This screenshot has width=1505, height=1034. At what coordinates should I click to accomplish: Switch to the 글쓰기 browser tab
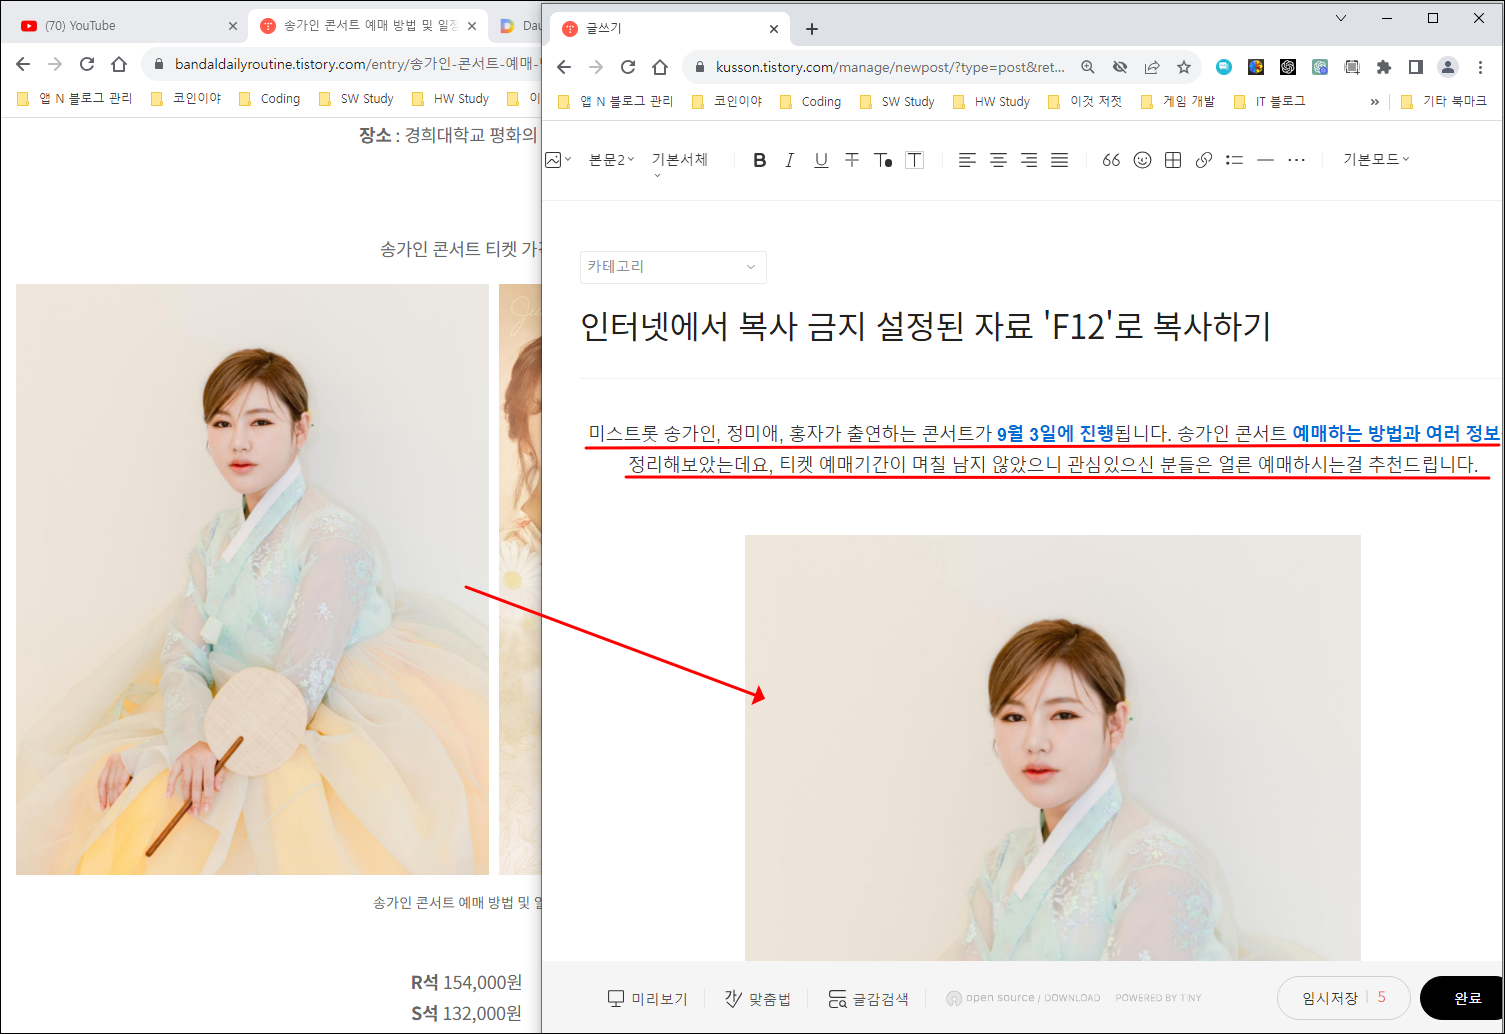[x=668, y=29]
